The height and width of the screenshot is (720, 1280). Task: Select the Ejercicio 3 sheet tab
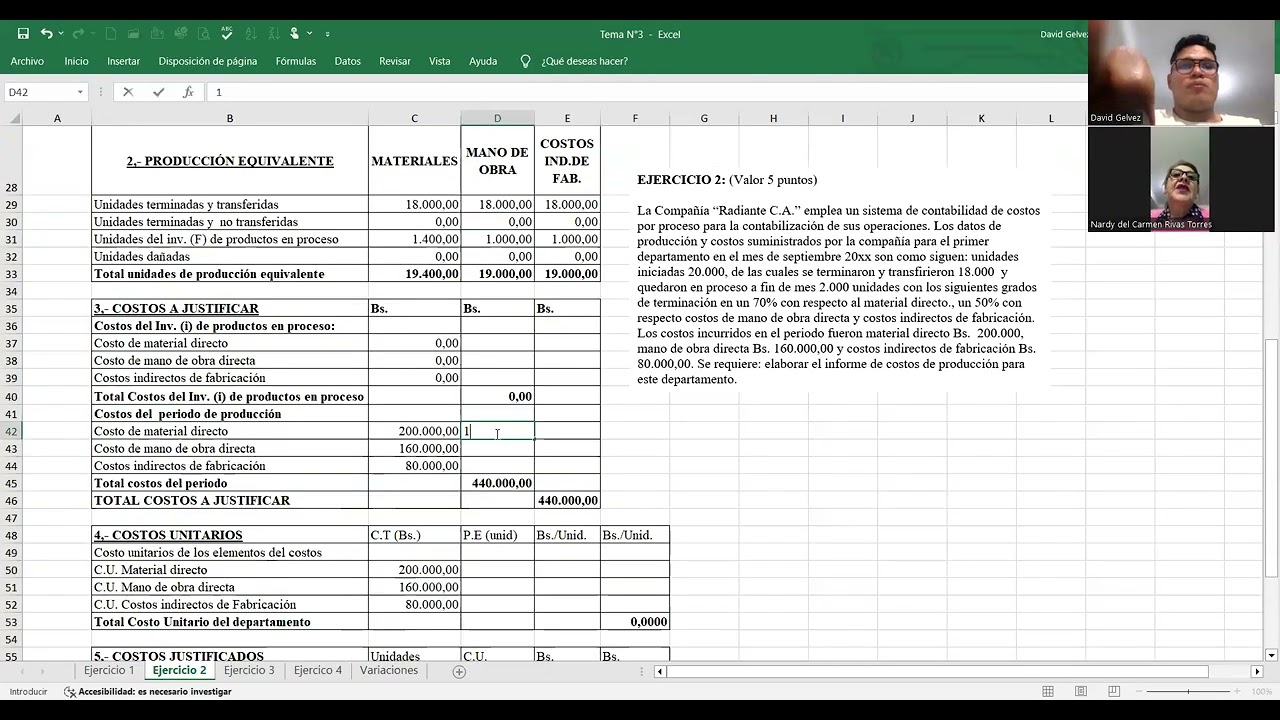[x=249, y=670]
